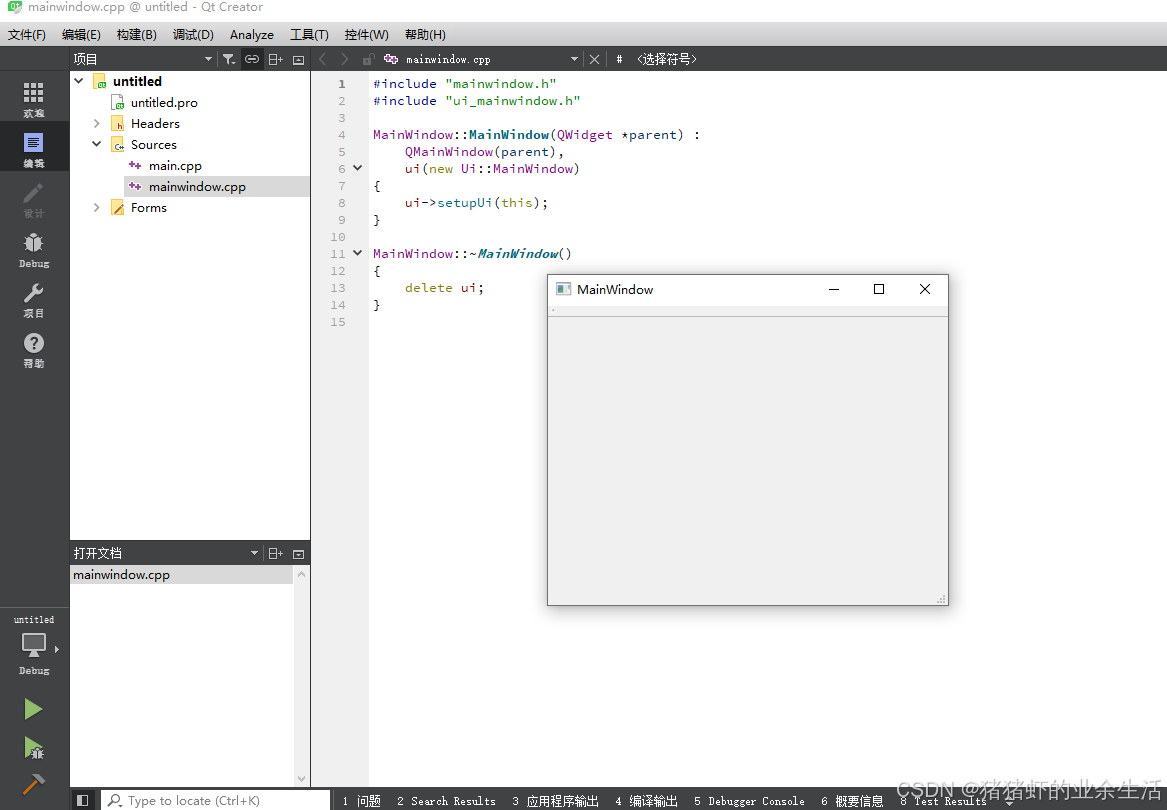Click MainWindow bottom-right size grip
The height and width of the screenshot is (810, 1167).
click(x=941, y=599)
